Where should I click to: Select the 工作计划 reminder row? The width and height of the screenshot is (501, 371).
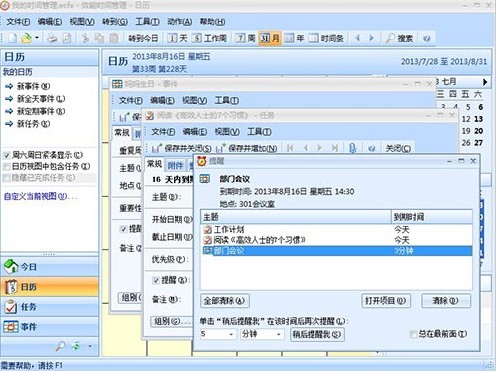pos(337,229)
